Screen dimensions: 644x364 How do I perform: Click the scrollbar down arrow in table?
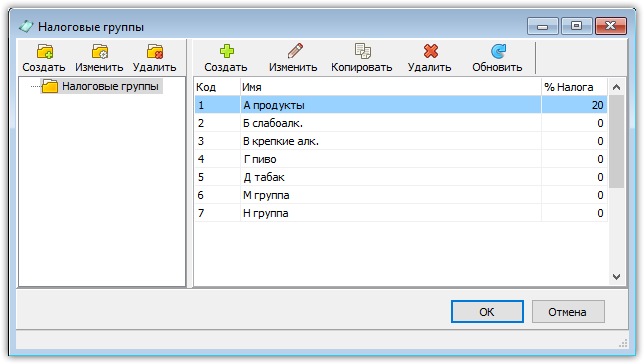tap(616, 277)
